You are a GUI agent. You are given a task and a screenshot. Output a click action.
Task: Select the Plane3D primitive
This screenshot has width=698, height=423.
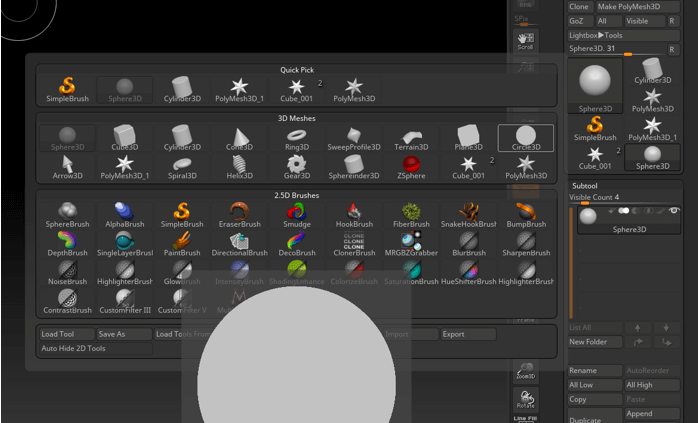pyautogui.click(x=469, y=138)
